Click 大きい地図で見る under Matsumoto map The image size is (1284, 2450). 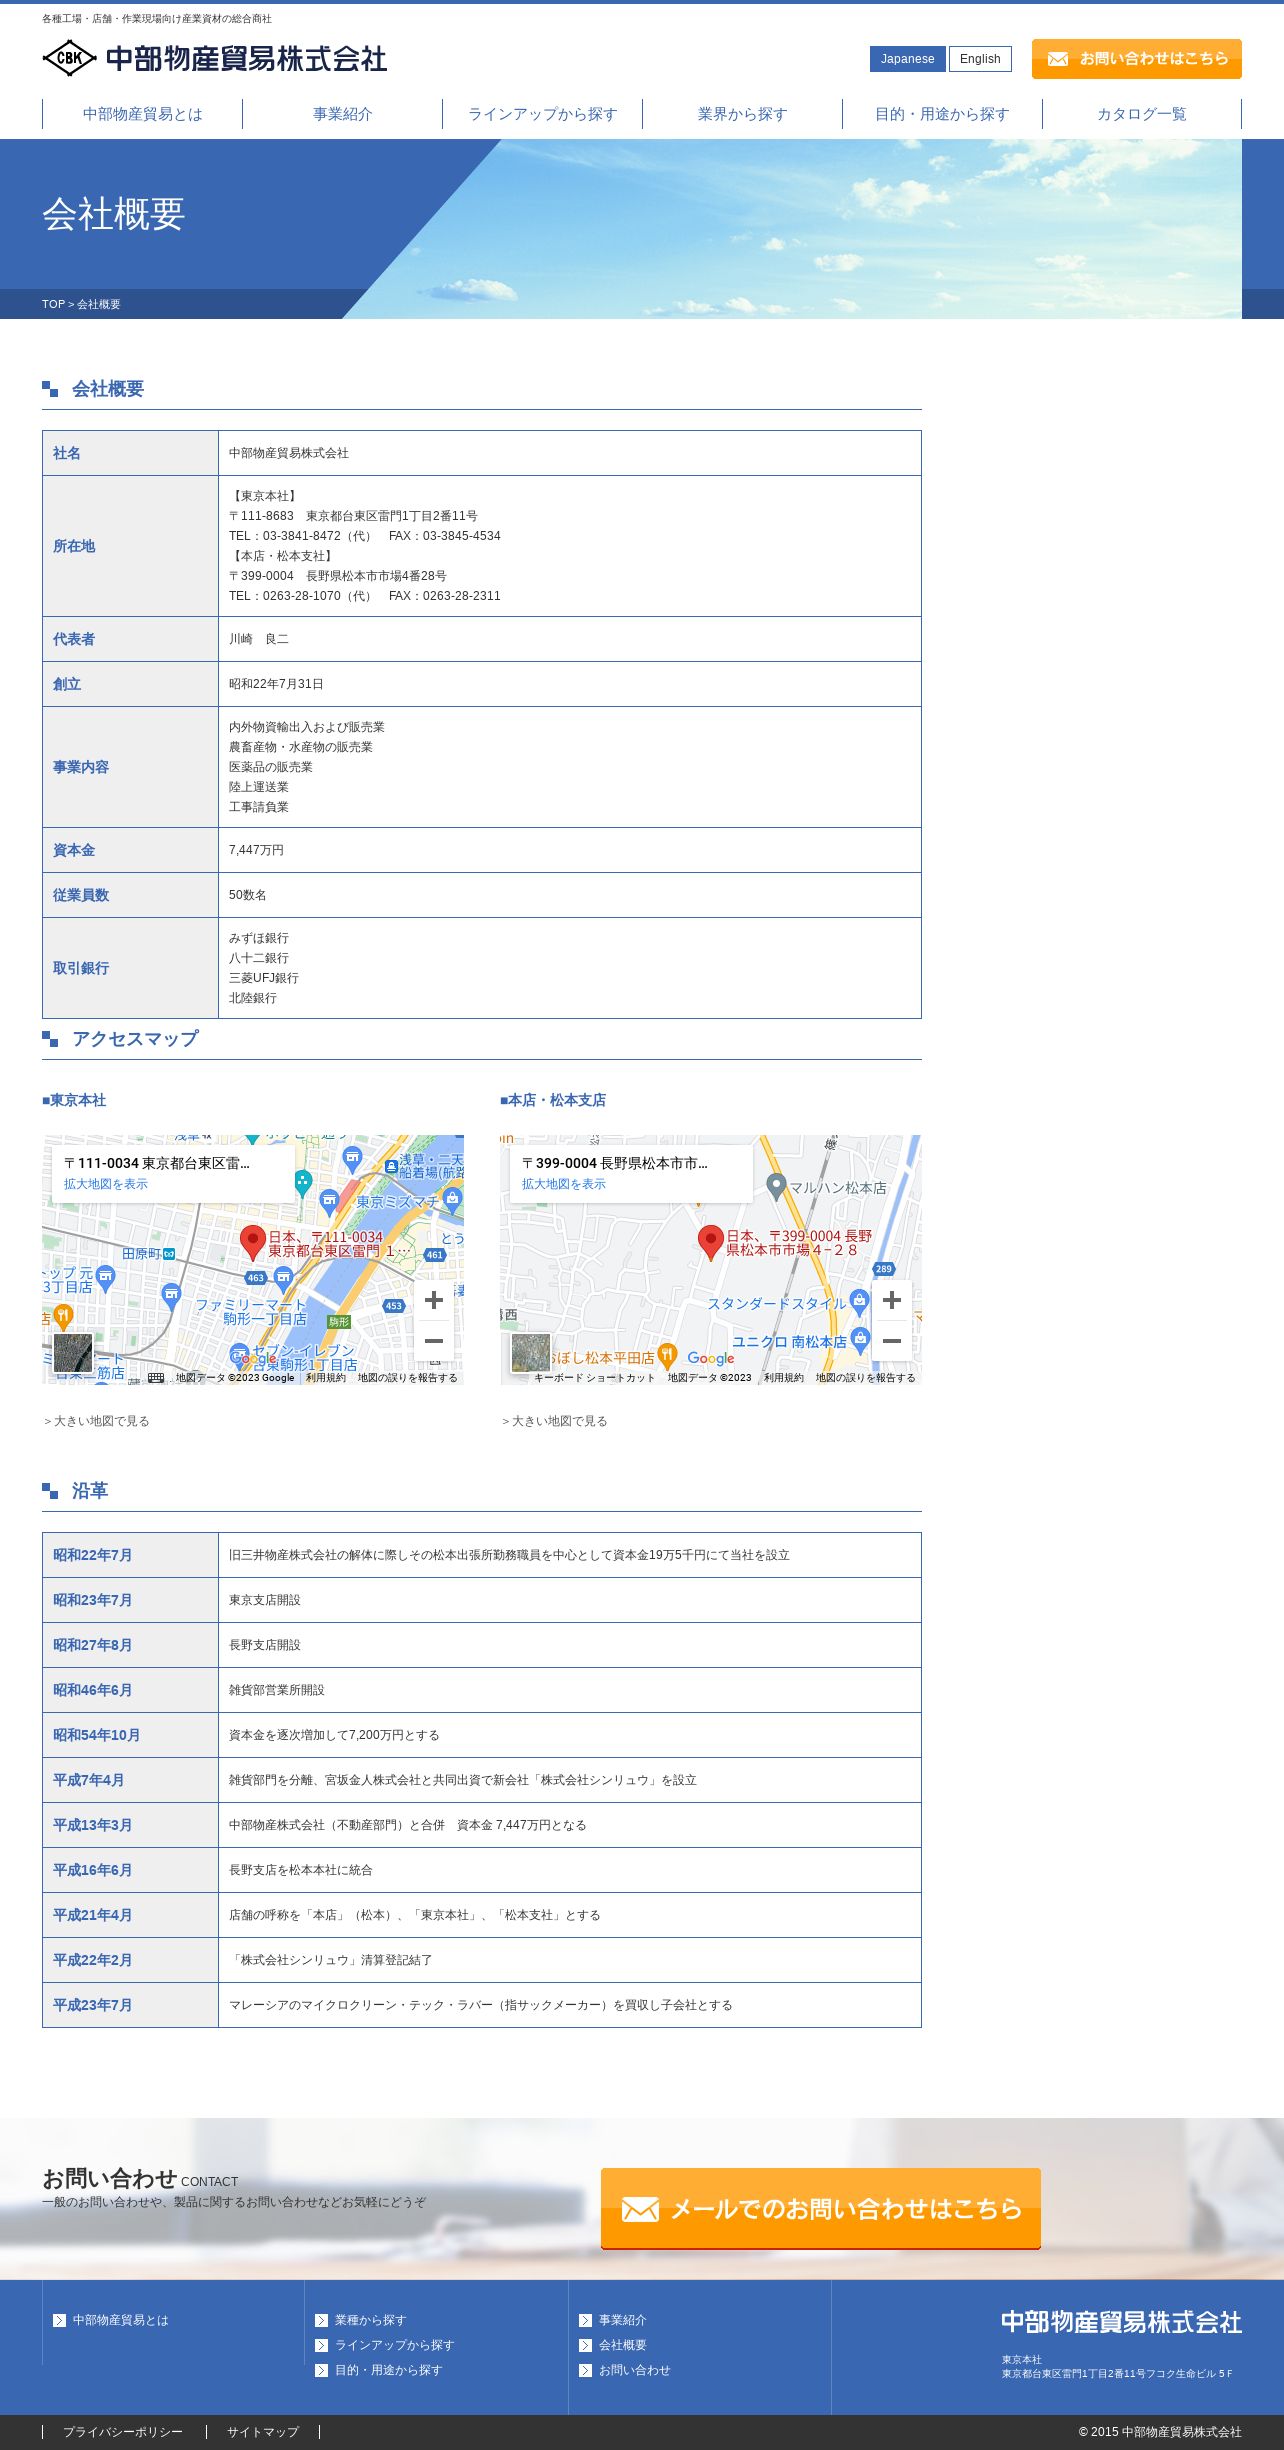click(554, 1421)
